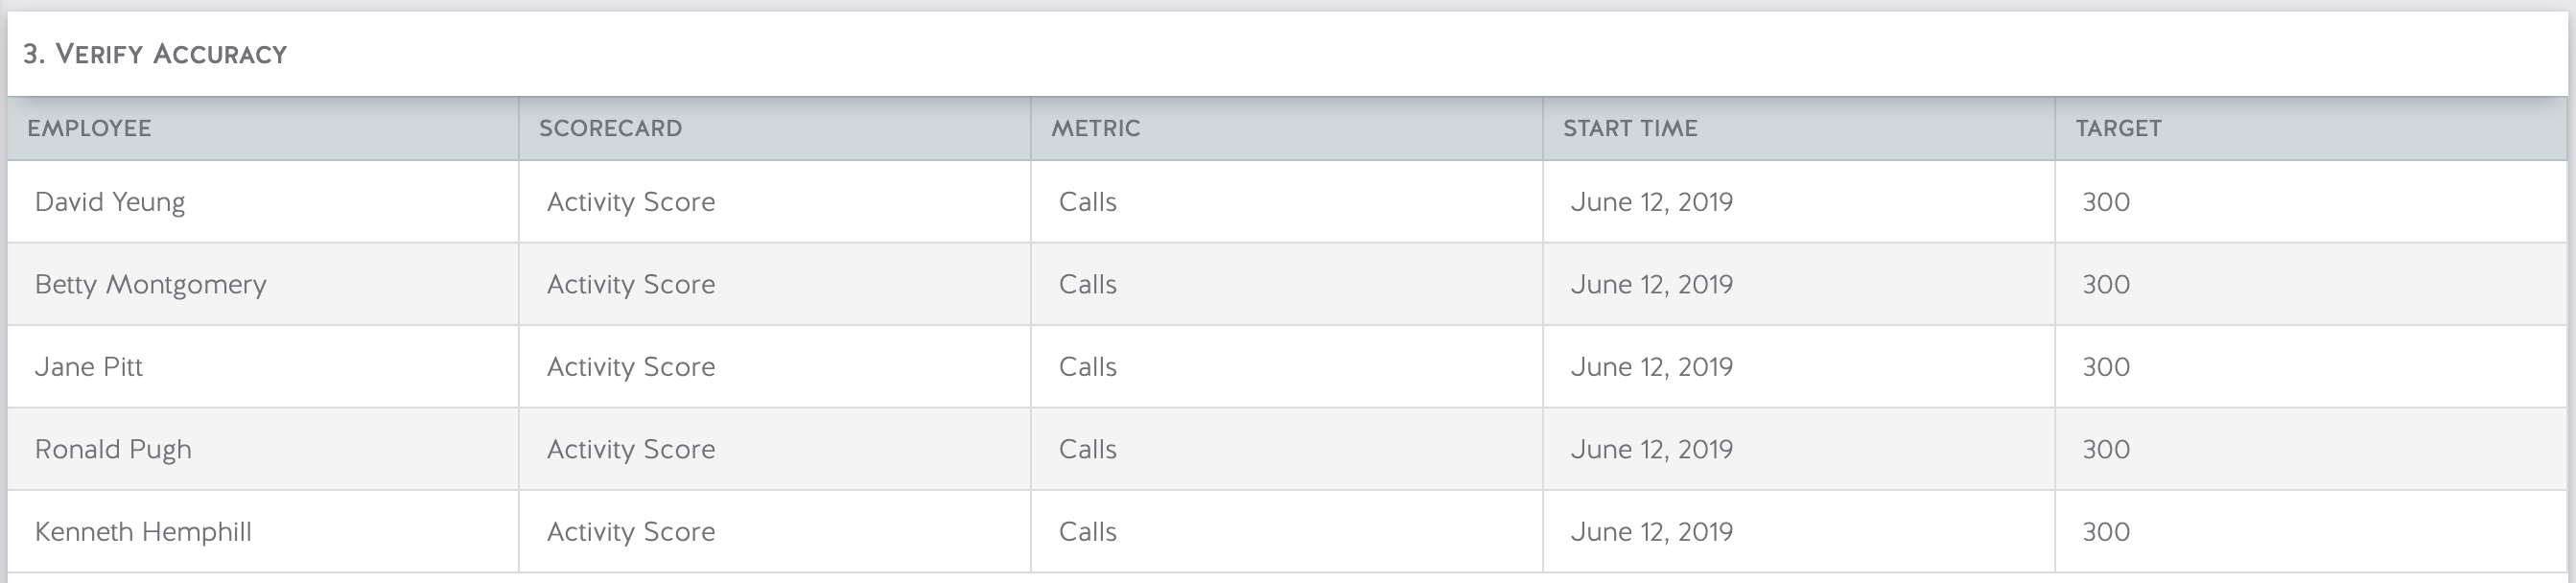Click June 12, 2019 in David Yeung's row
The width and height of the screenshot is (2576, 583).
1652,202
